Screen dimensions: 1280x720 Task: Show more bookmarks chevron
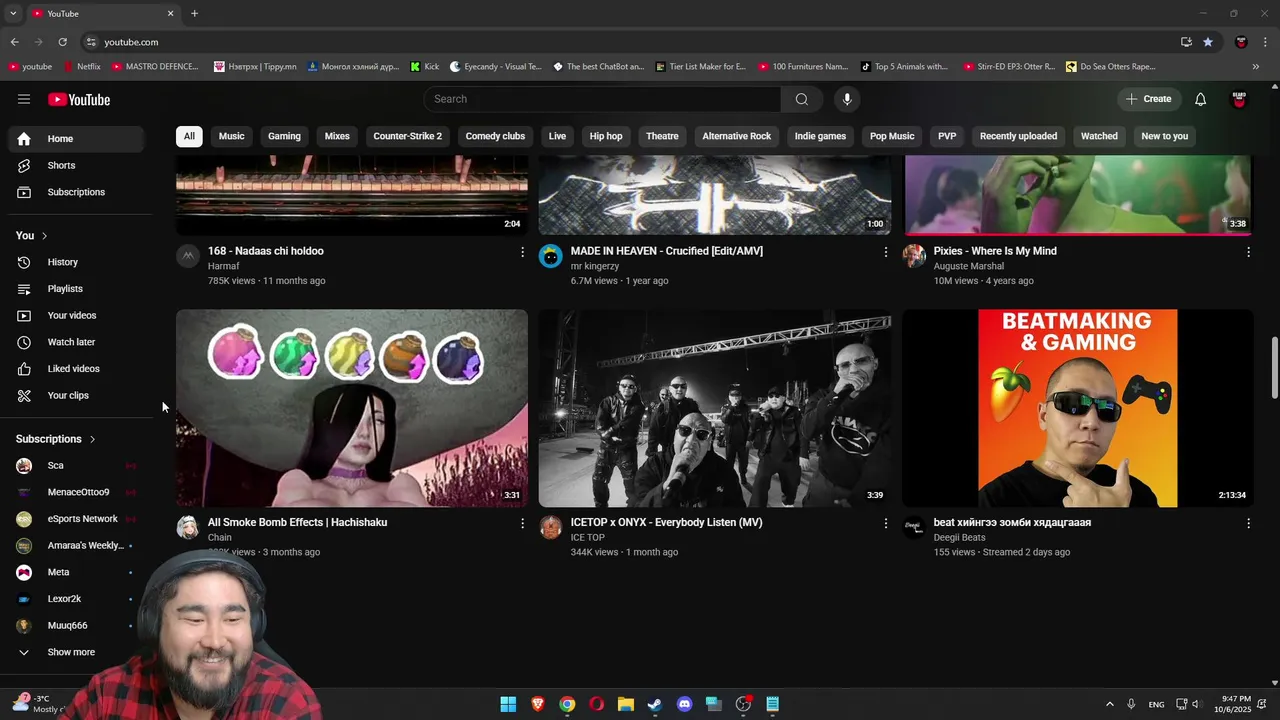[x=1256, y=67]
